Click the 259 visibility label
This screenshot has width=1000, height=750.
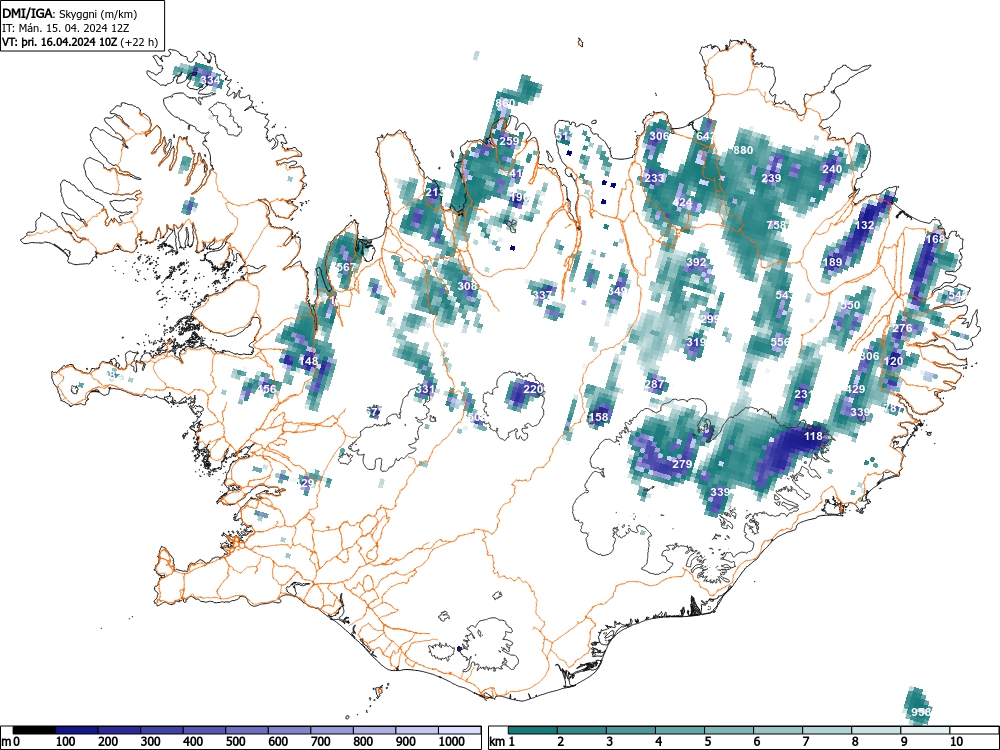click(x=509, y=142)
